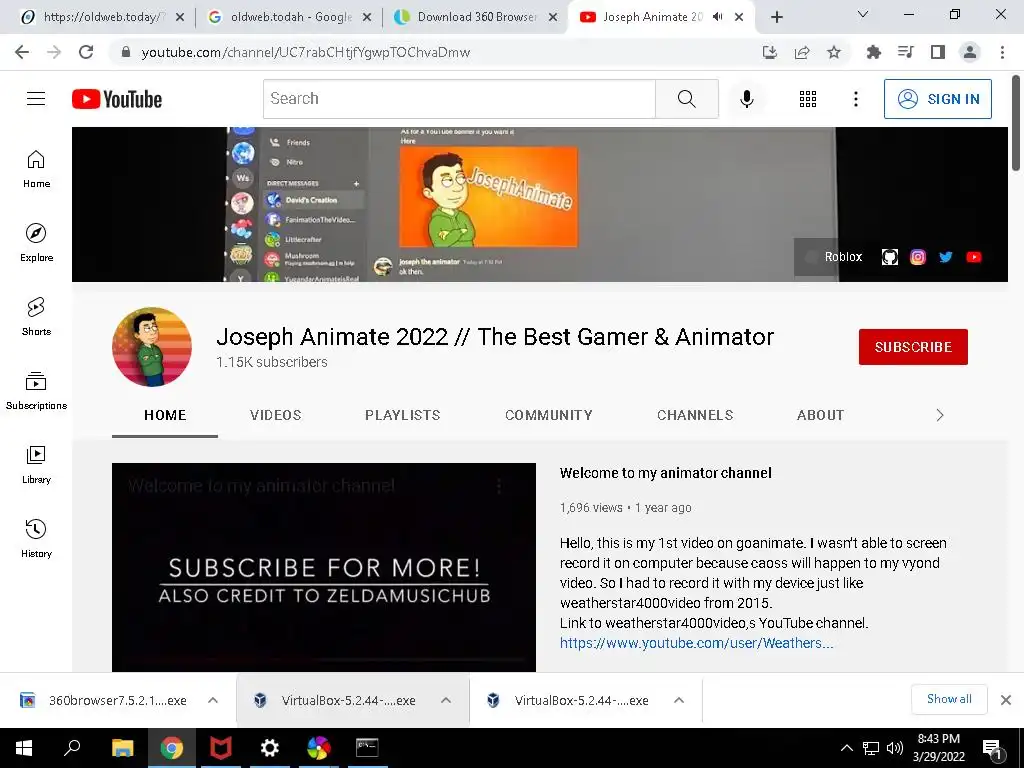Click the YouTube search input field
The image size is (1024, 768).
(x=459, y=99)
